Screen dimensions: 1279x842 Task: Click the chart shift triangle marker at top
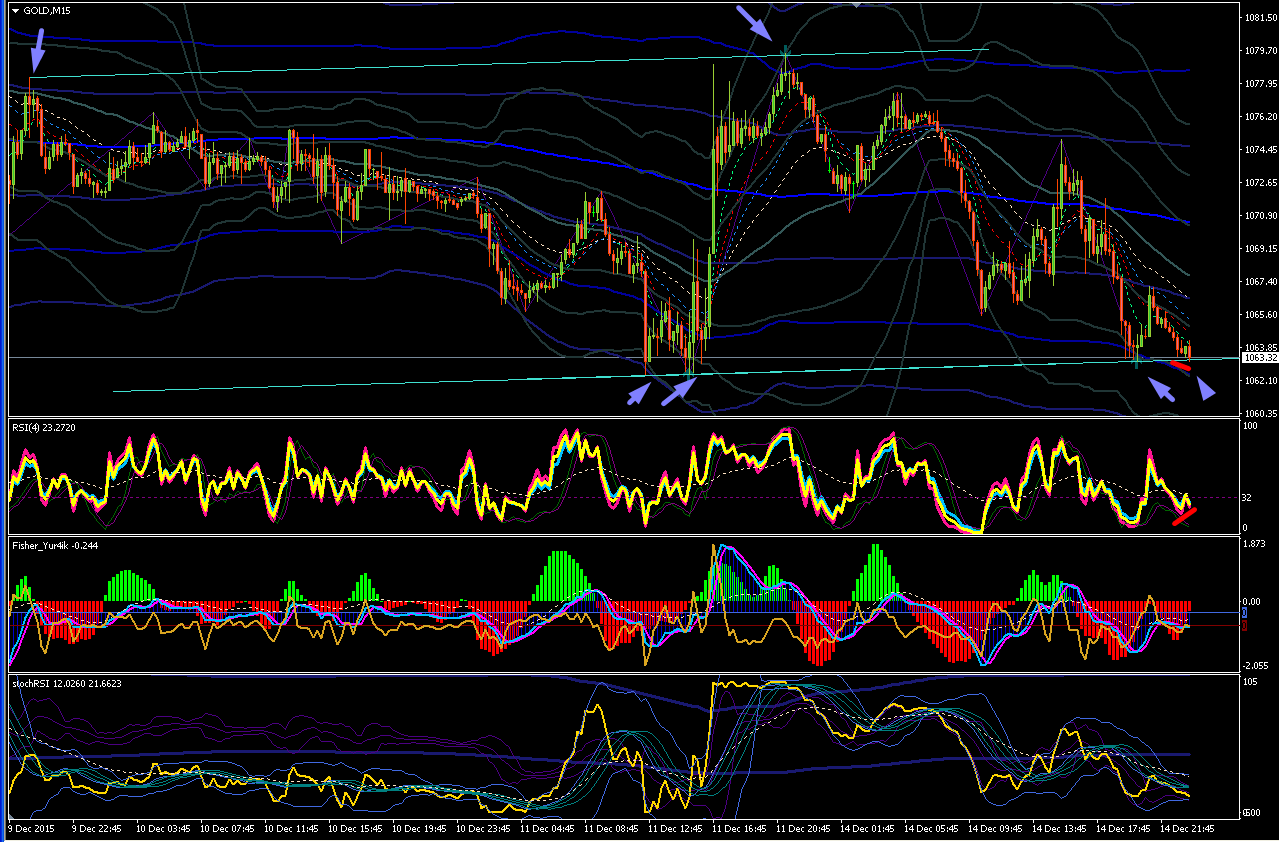pos(855,4)
